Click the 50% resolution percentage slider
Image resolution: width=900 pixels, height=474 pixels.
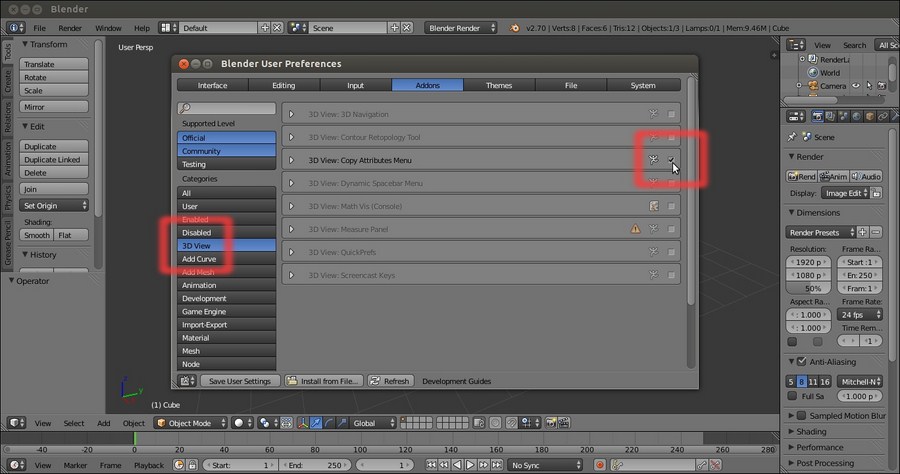point(808,288)
